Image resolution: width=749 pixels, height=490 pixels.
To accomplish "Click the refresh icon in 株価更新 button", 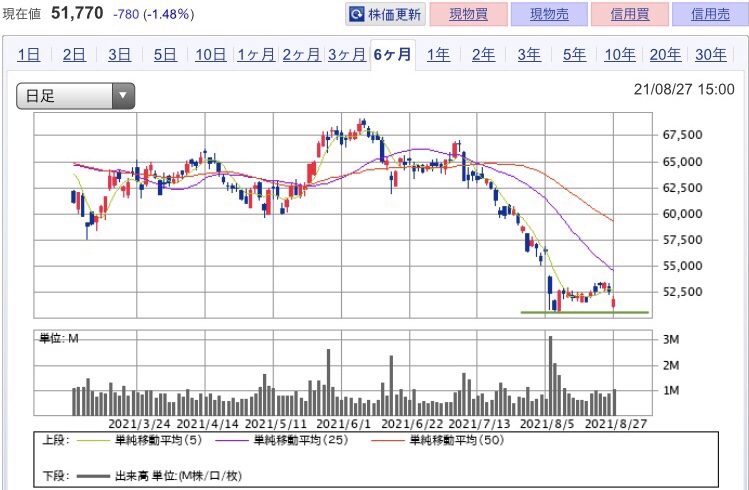I will click(356, 14).
